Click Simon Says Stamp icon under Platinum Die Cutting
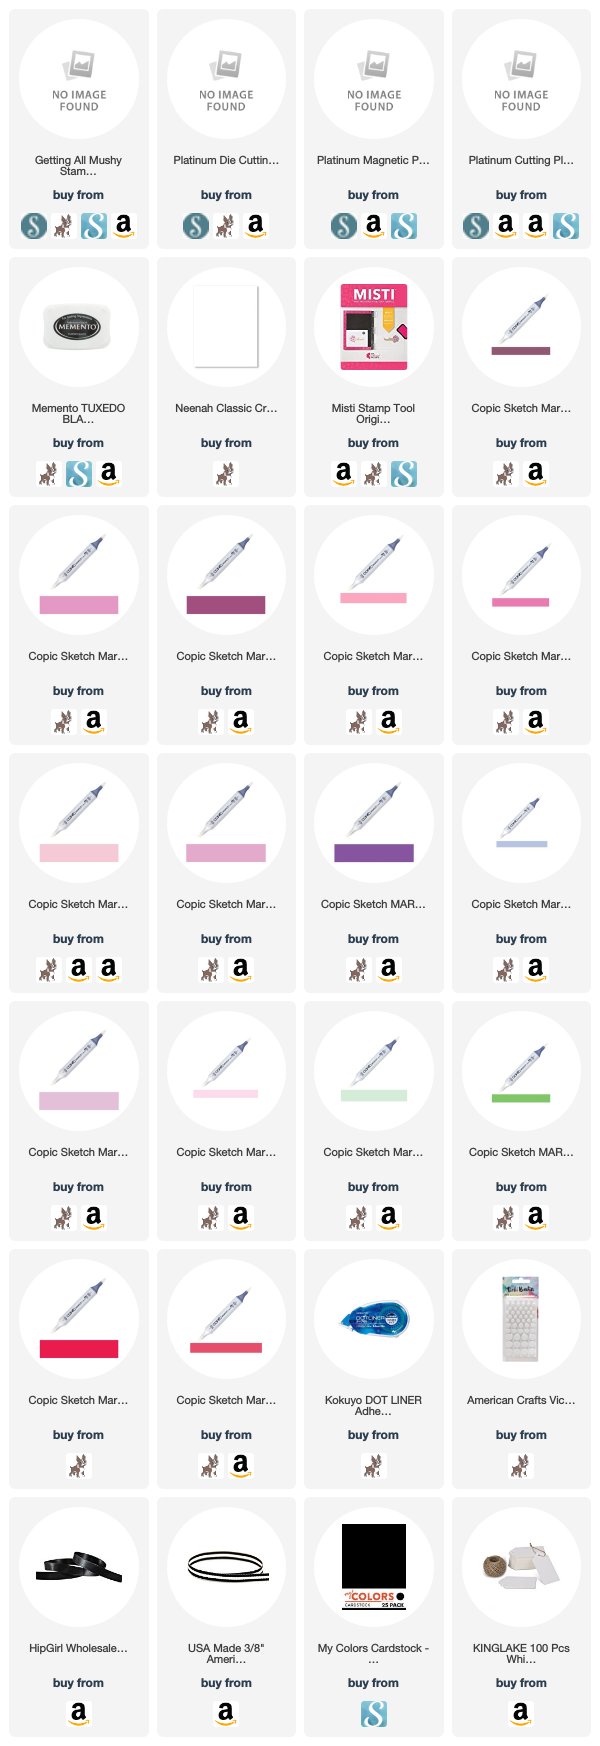Screen dimensions: 600x1746 196,225
